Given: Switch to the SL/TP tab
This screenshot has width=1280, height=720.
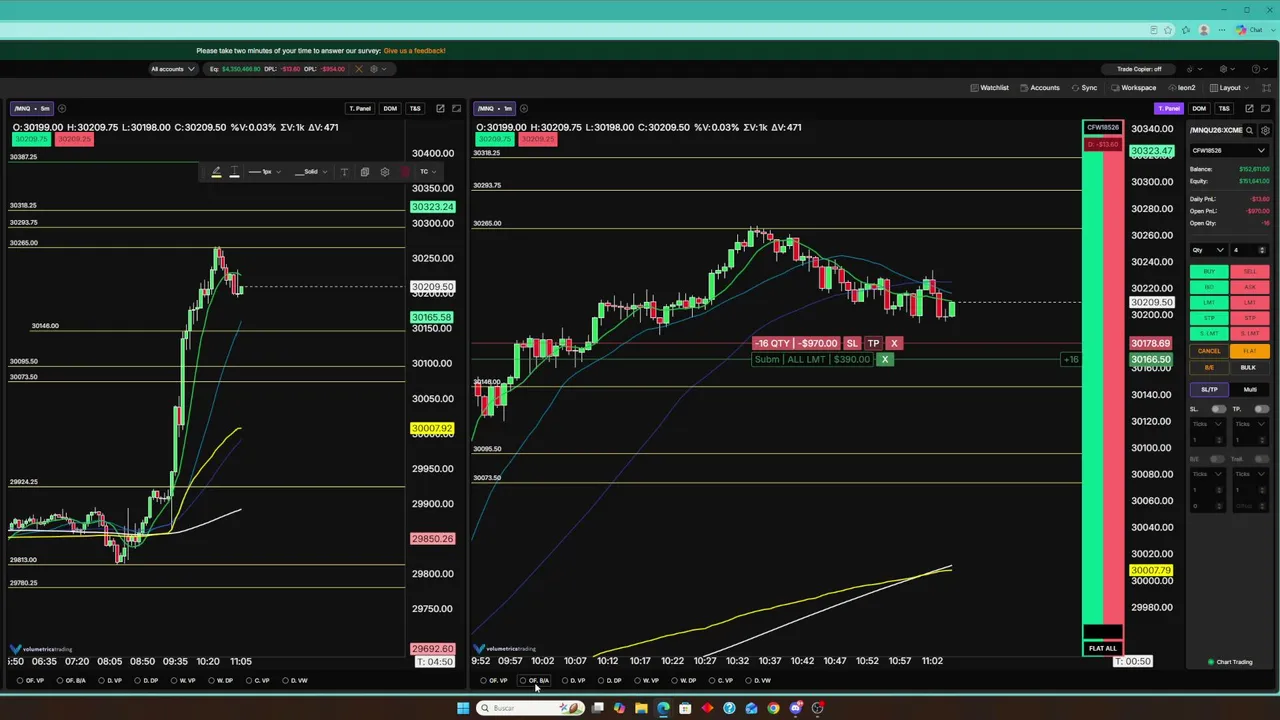Looking at the screenshot, I should tap(1210, 389).
